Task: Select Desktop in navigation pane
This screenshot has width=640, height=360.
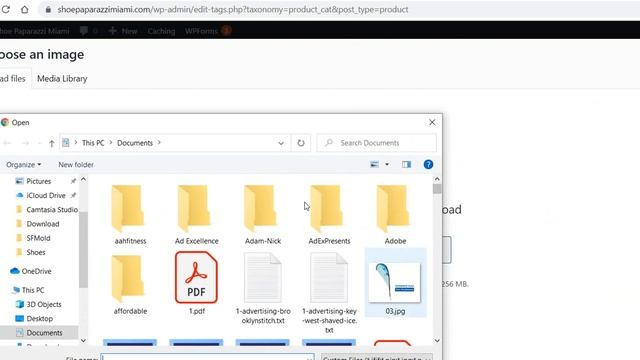Action: click(39, 318)
